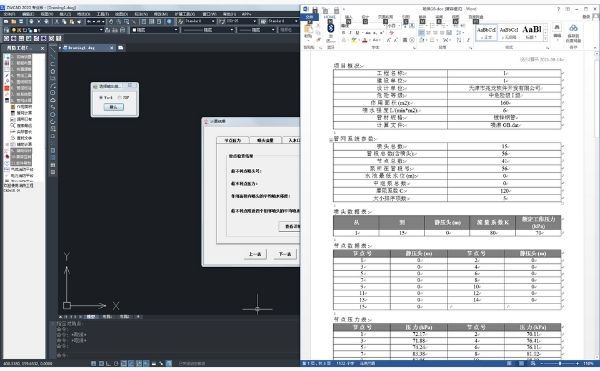Open the layer dropdown in ZWCAD layer toolbar
Viewport: 600px width, 371px height.
tap(101, 30)
